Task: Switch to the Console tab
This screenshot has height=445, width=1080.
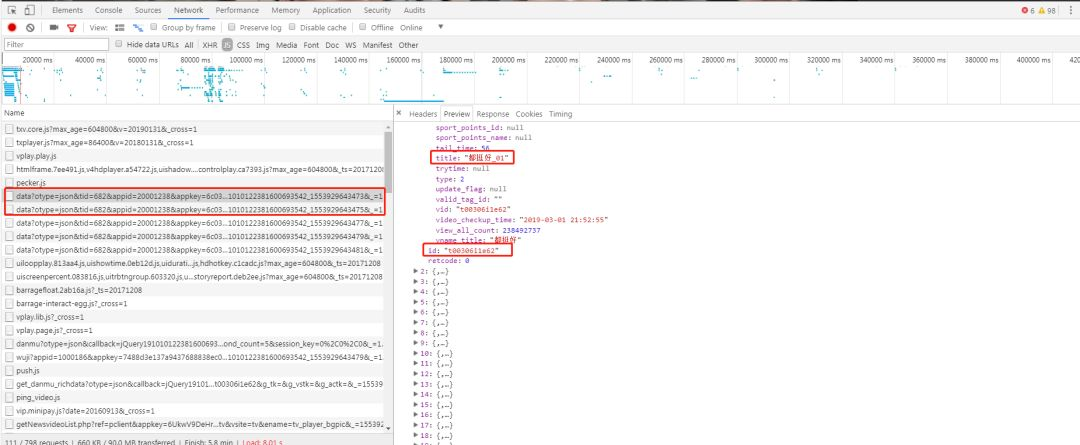Action: 109,10
